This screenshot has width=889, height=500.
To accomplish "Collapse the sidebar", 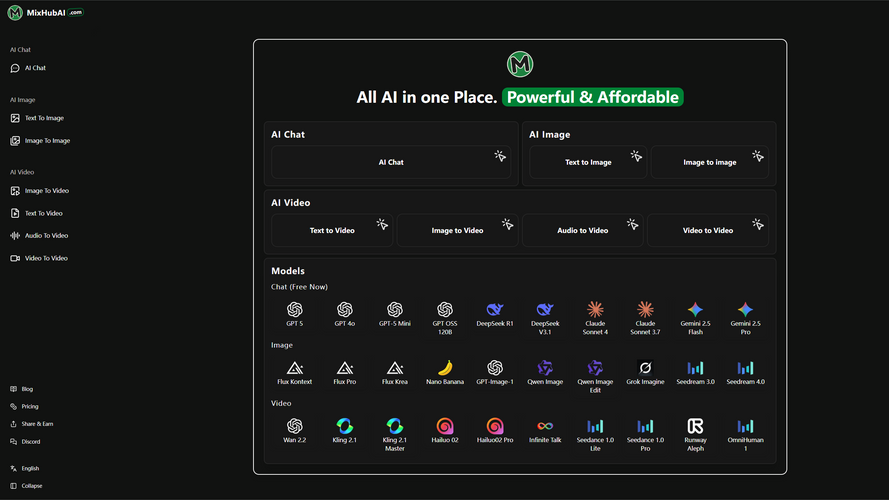I will click(26, 486).
